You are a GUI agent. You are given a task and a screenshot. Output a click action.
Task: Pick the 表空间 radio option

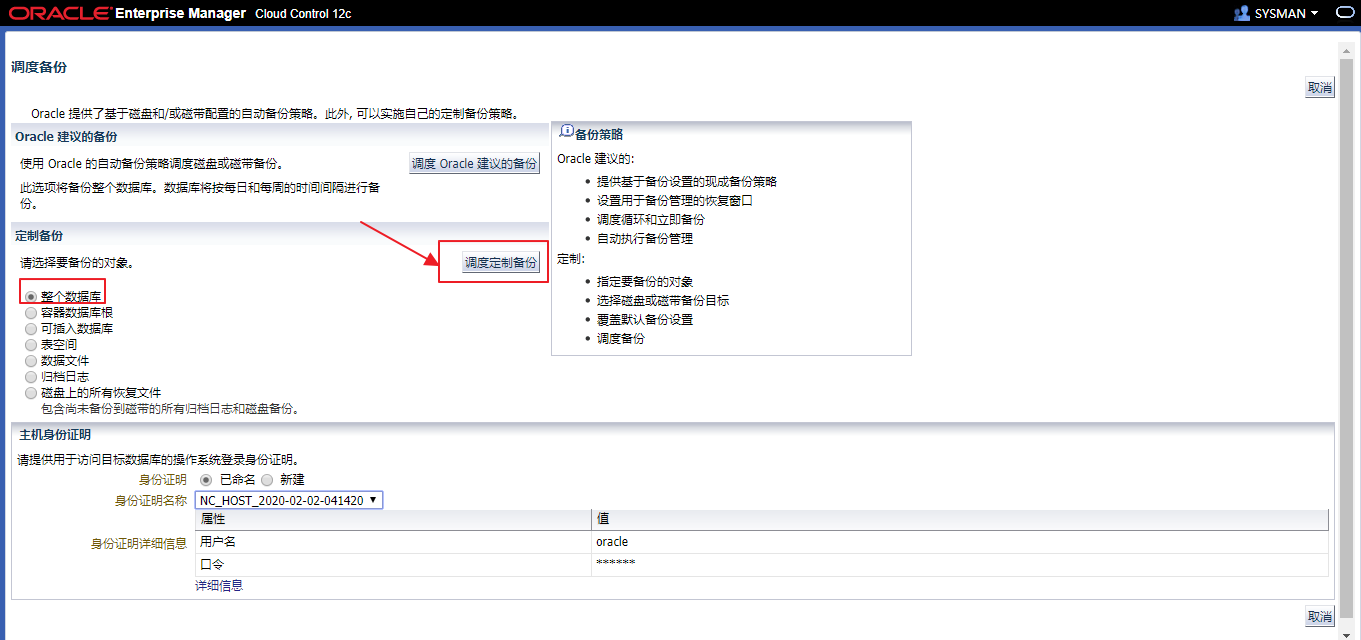point(31,345)
